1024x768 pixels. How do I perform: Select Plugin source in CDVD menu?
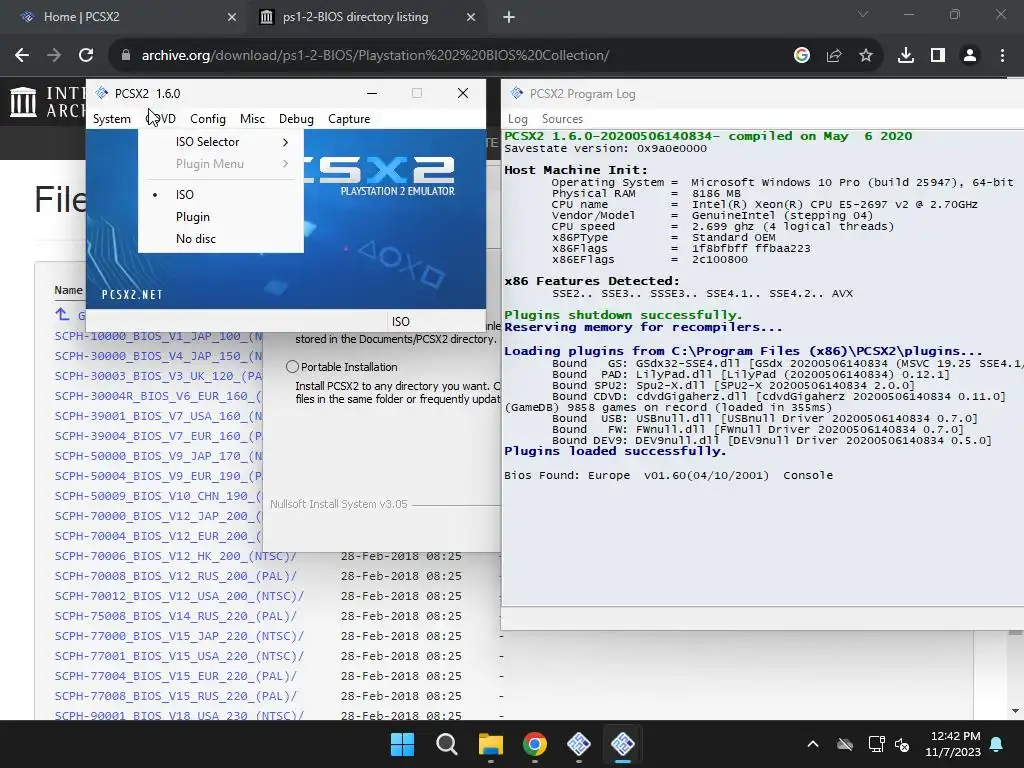pyautogui.click(x=193, y=217)
